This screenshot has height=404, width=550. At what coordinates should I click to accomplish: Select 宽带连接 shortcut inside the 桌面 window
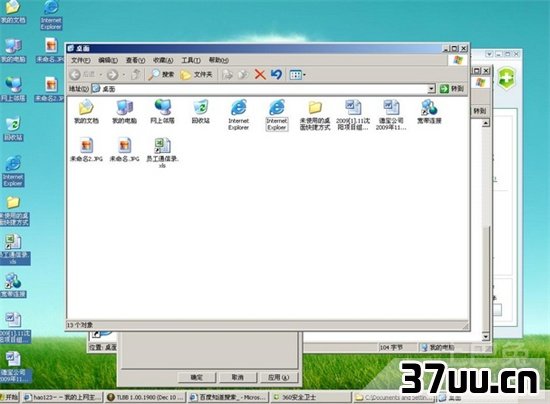tap(429, 112)
